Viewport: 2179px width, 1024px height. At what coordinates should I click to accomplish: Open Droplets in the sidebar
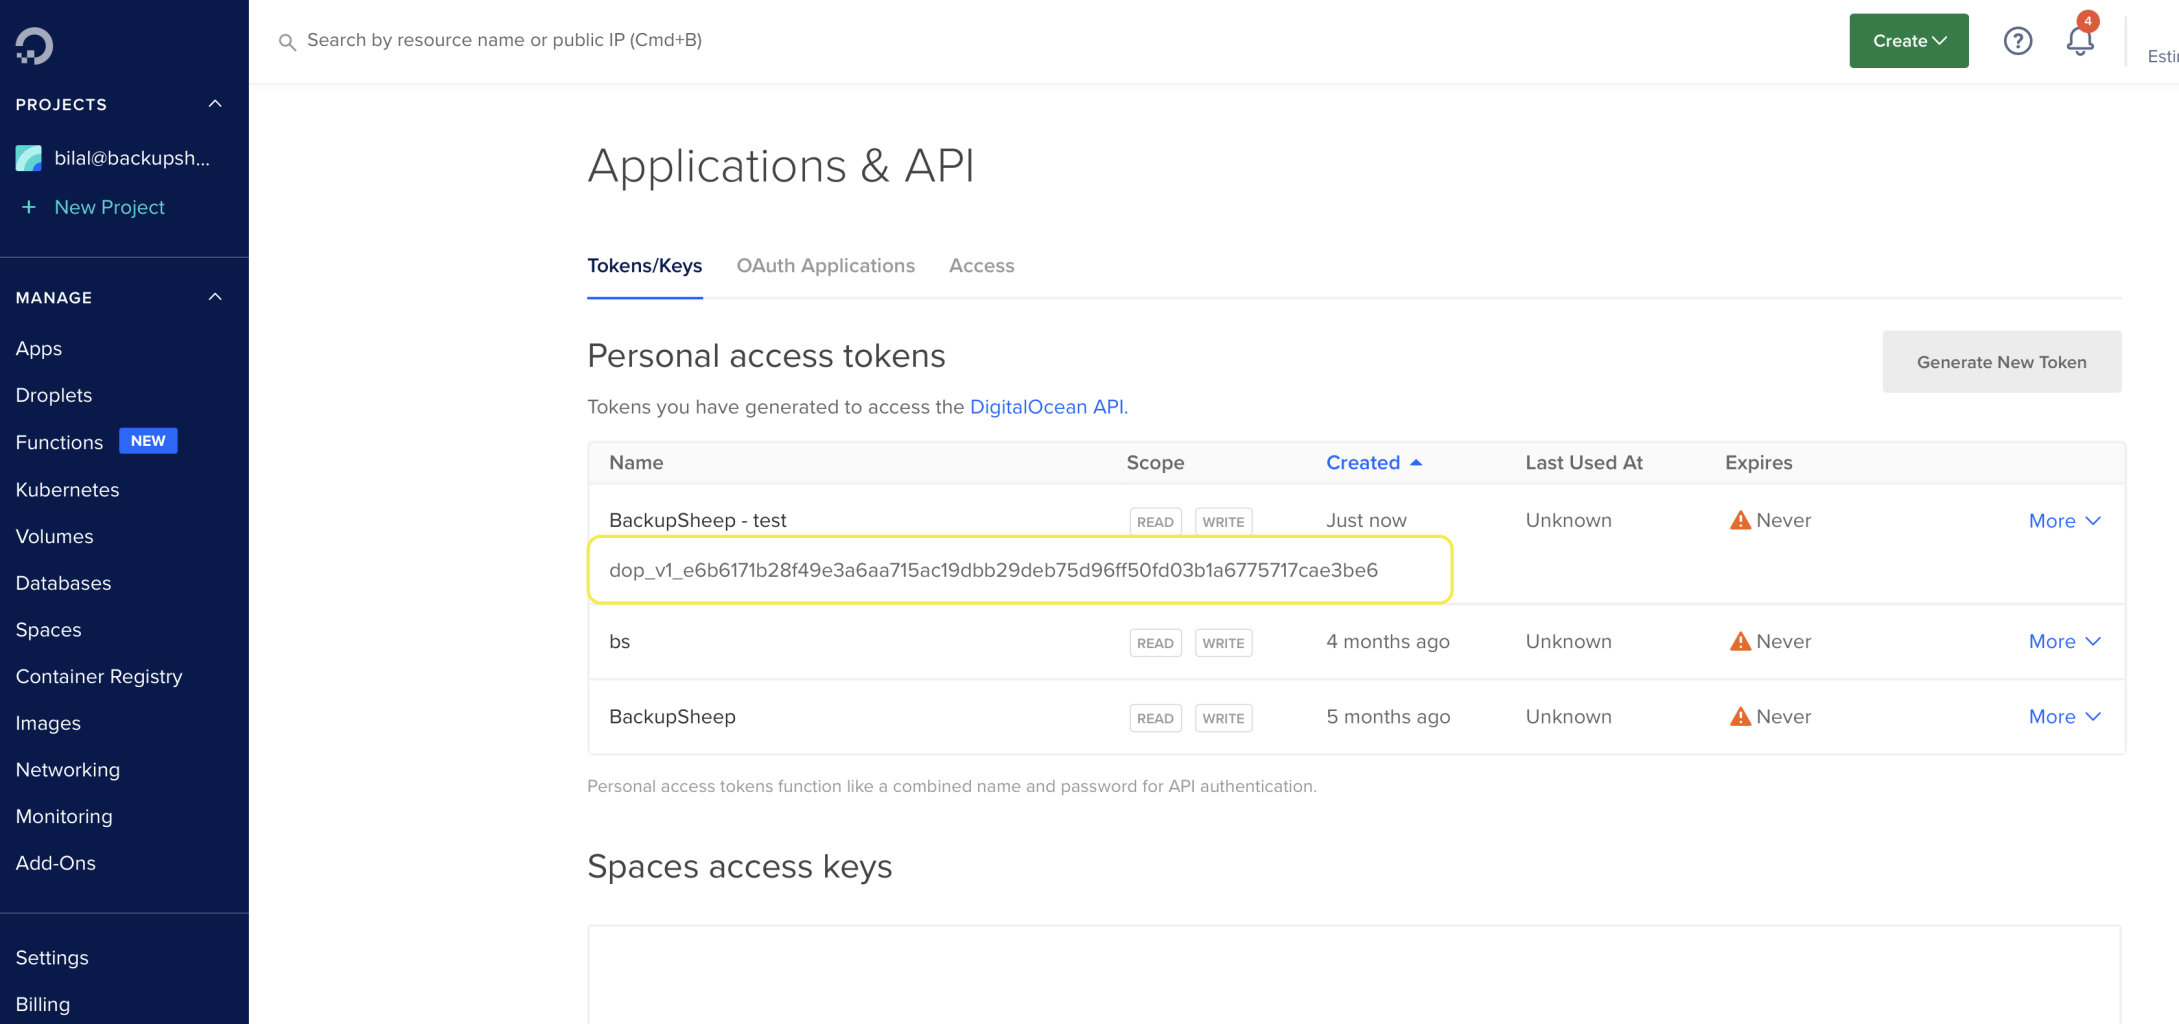click(x=54, y=395)
